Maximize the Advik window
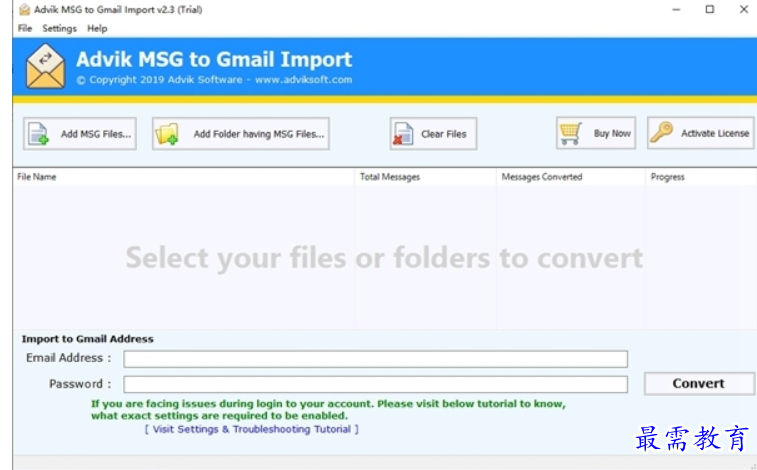 (710, 10)
